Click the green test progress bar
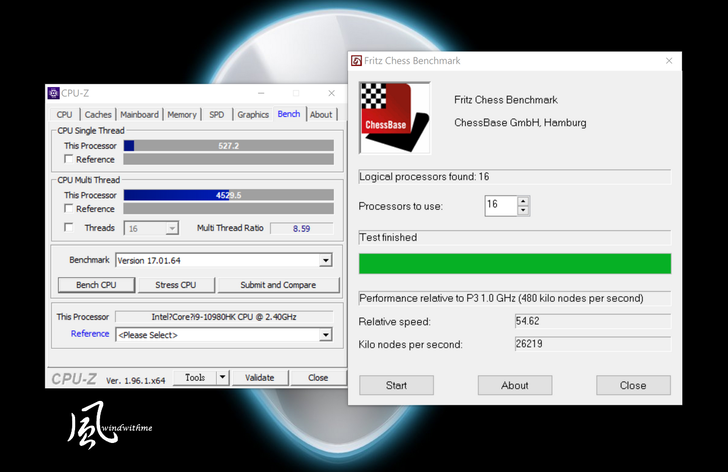This screenshot has width=728, height=472. (x=514, y=263)
